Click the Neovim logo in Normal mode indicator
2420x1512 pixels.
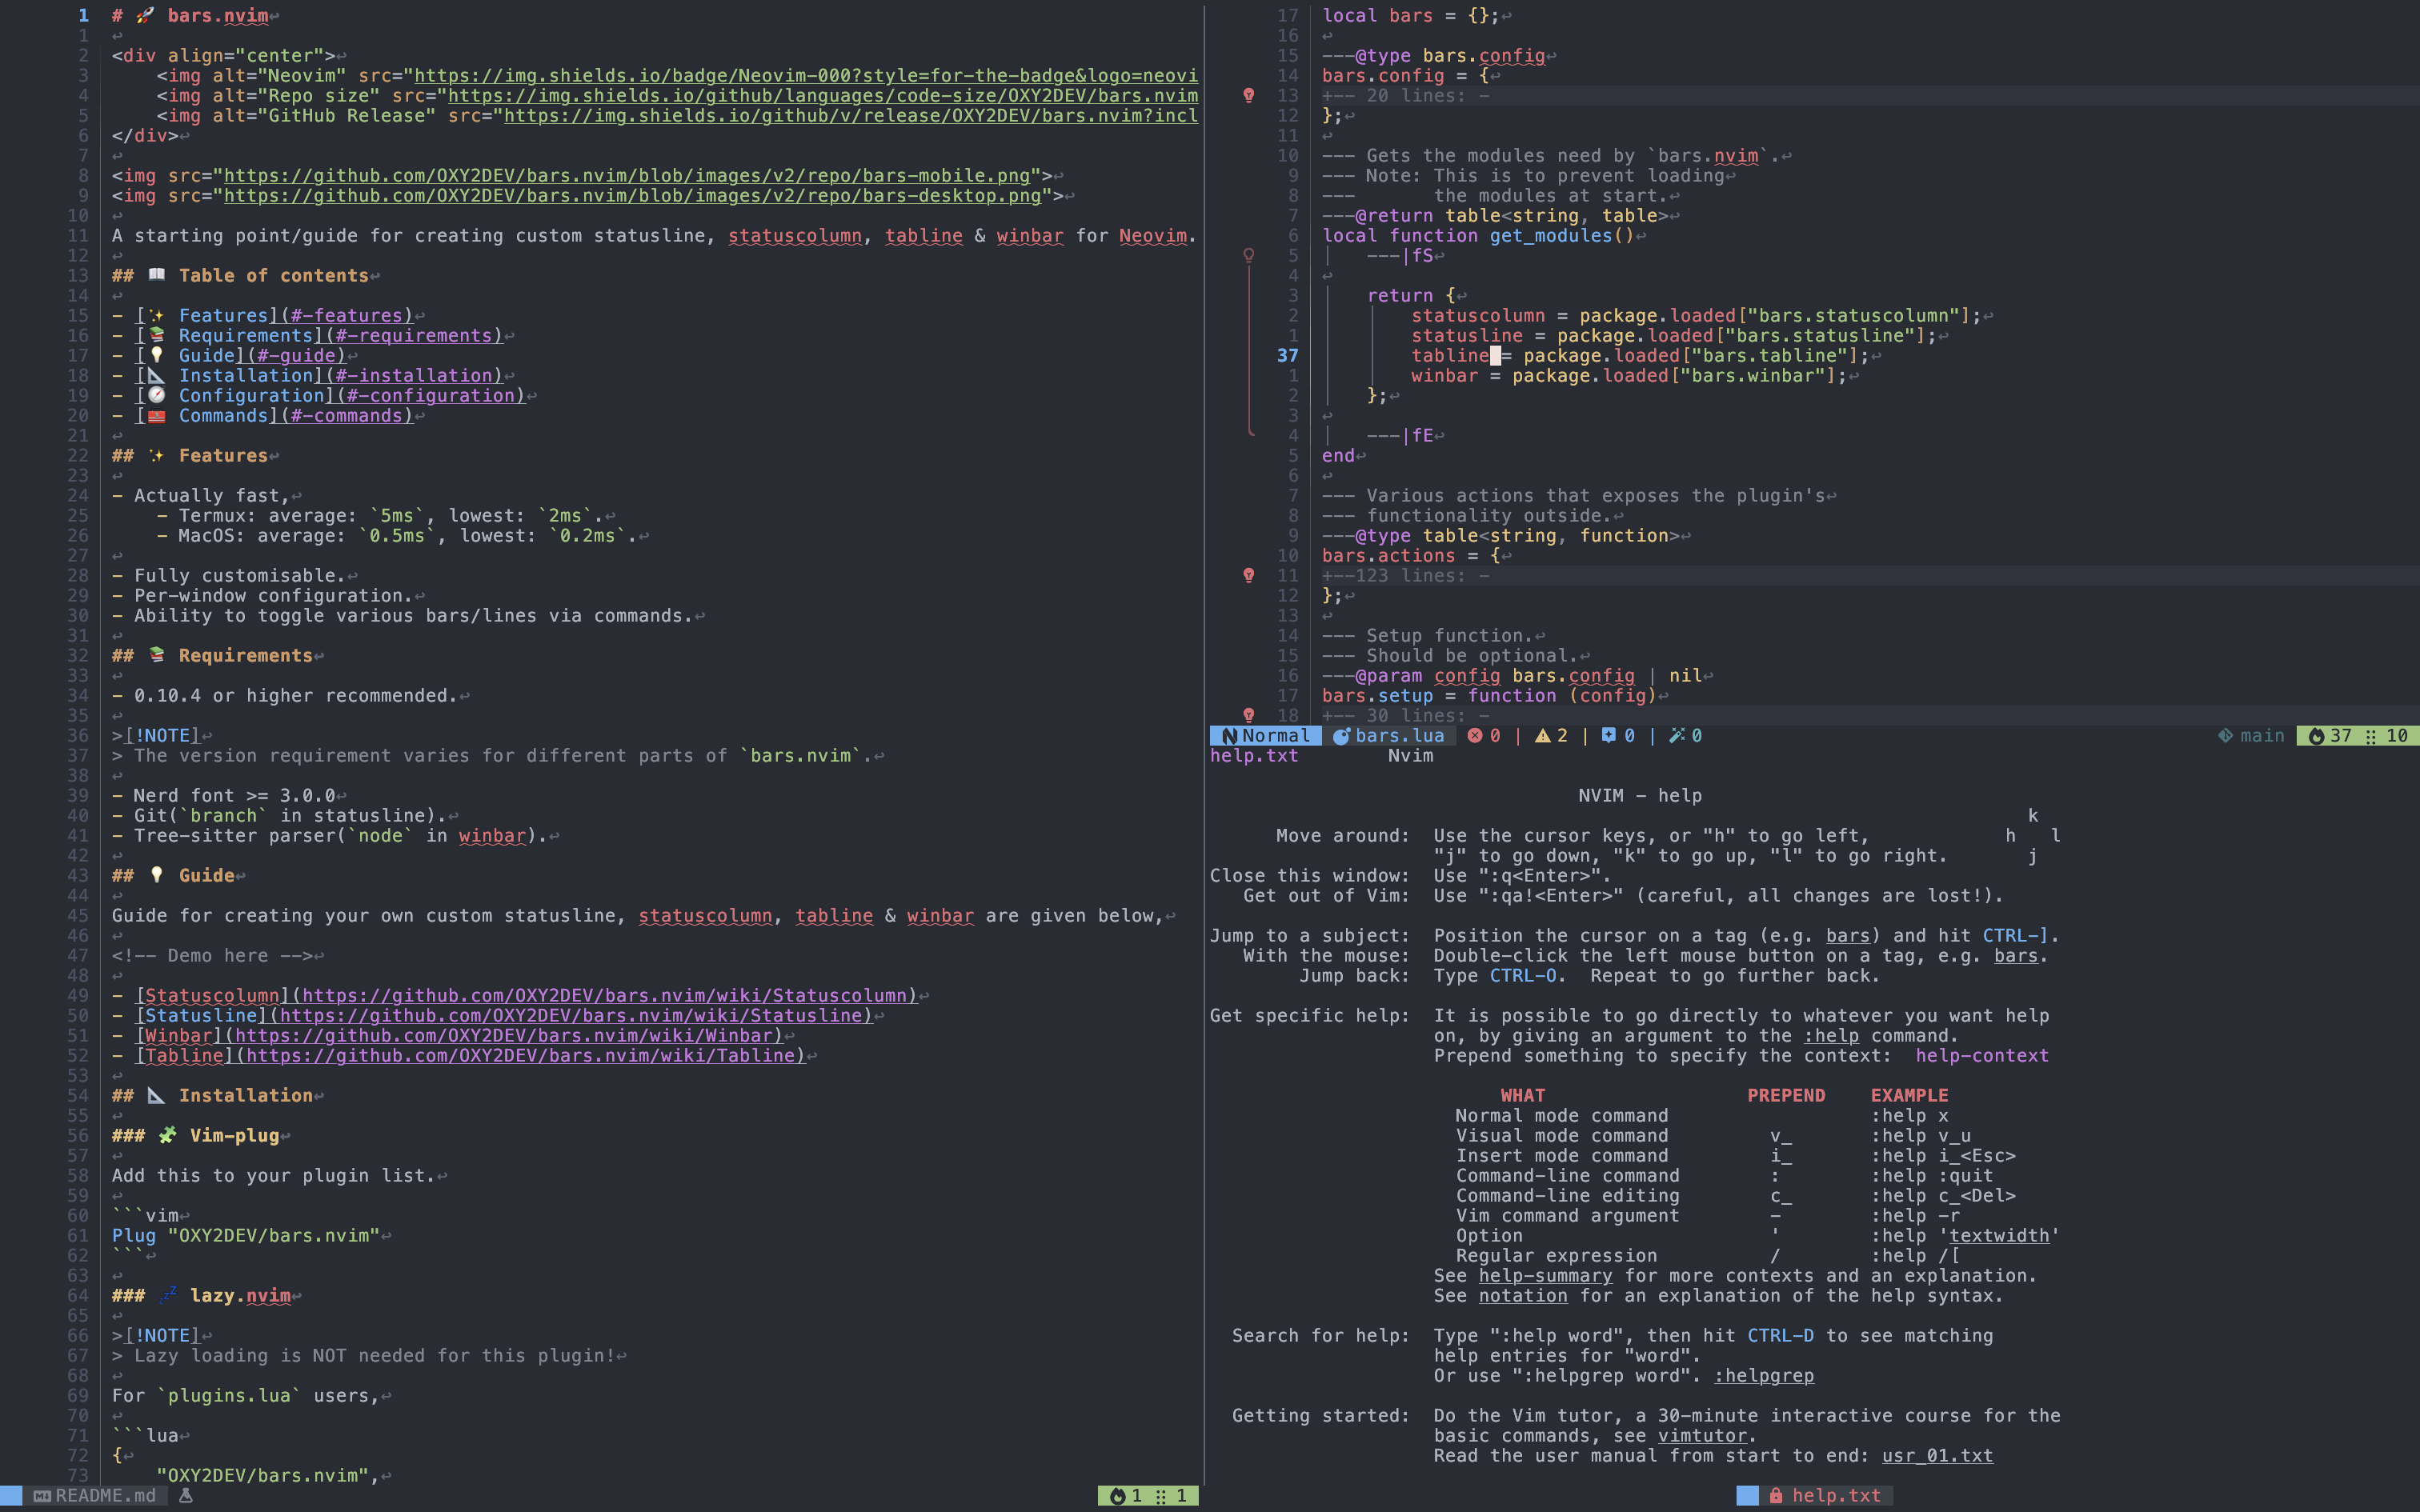[1229, 736]
